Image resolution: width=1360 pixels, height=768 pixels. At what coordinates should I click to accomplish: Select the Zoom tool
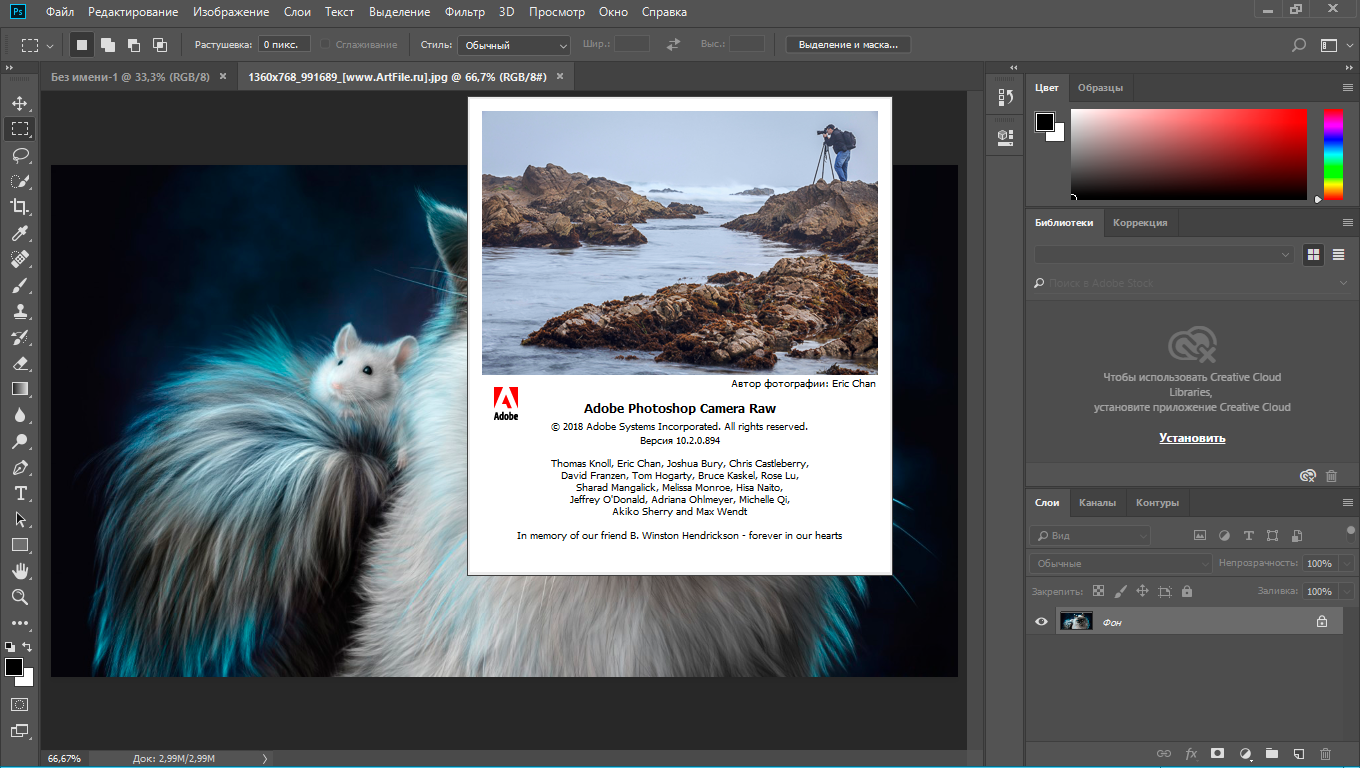tap(19, 597)
